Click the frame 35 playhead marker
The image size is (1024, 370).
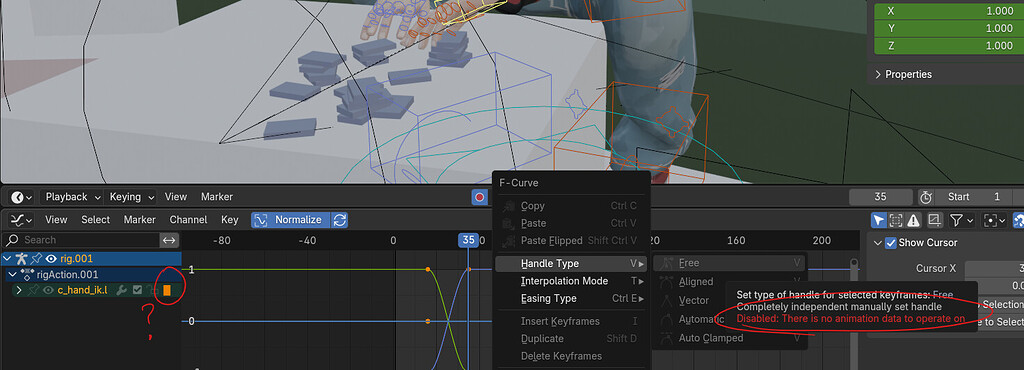pyautogui.click(x=468, y=240)
